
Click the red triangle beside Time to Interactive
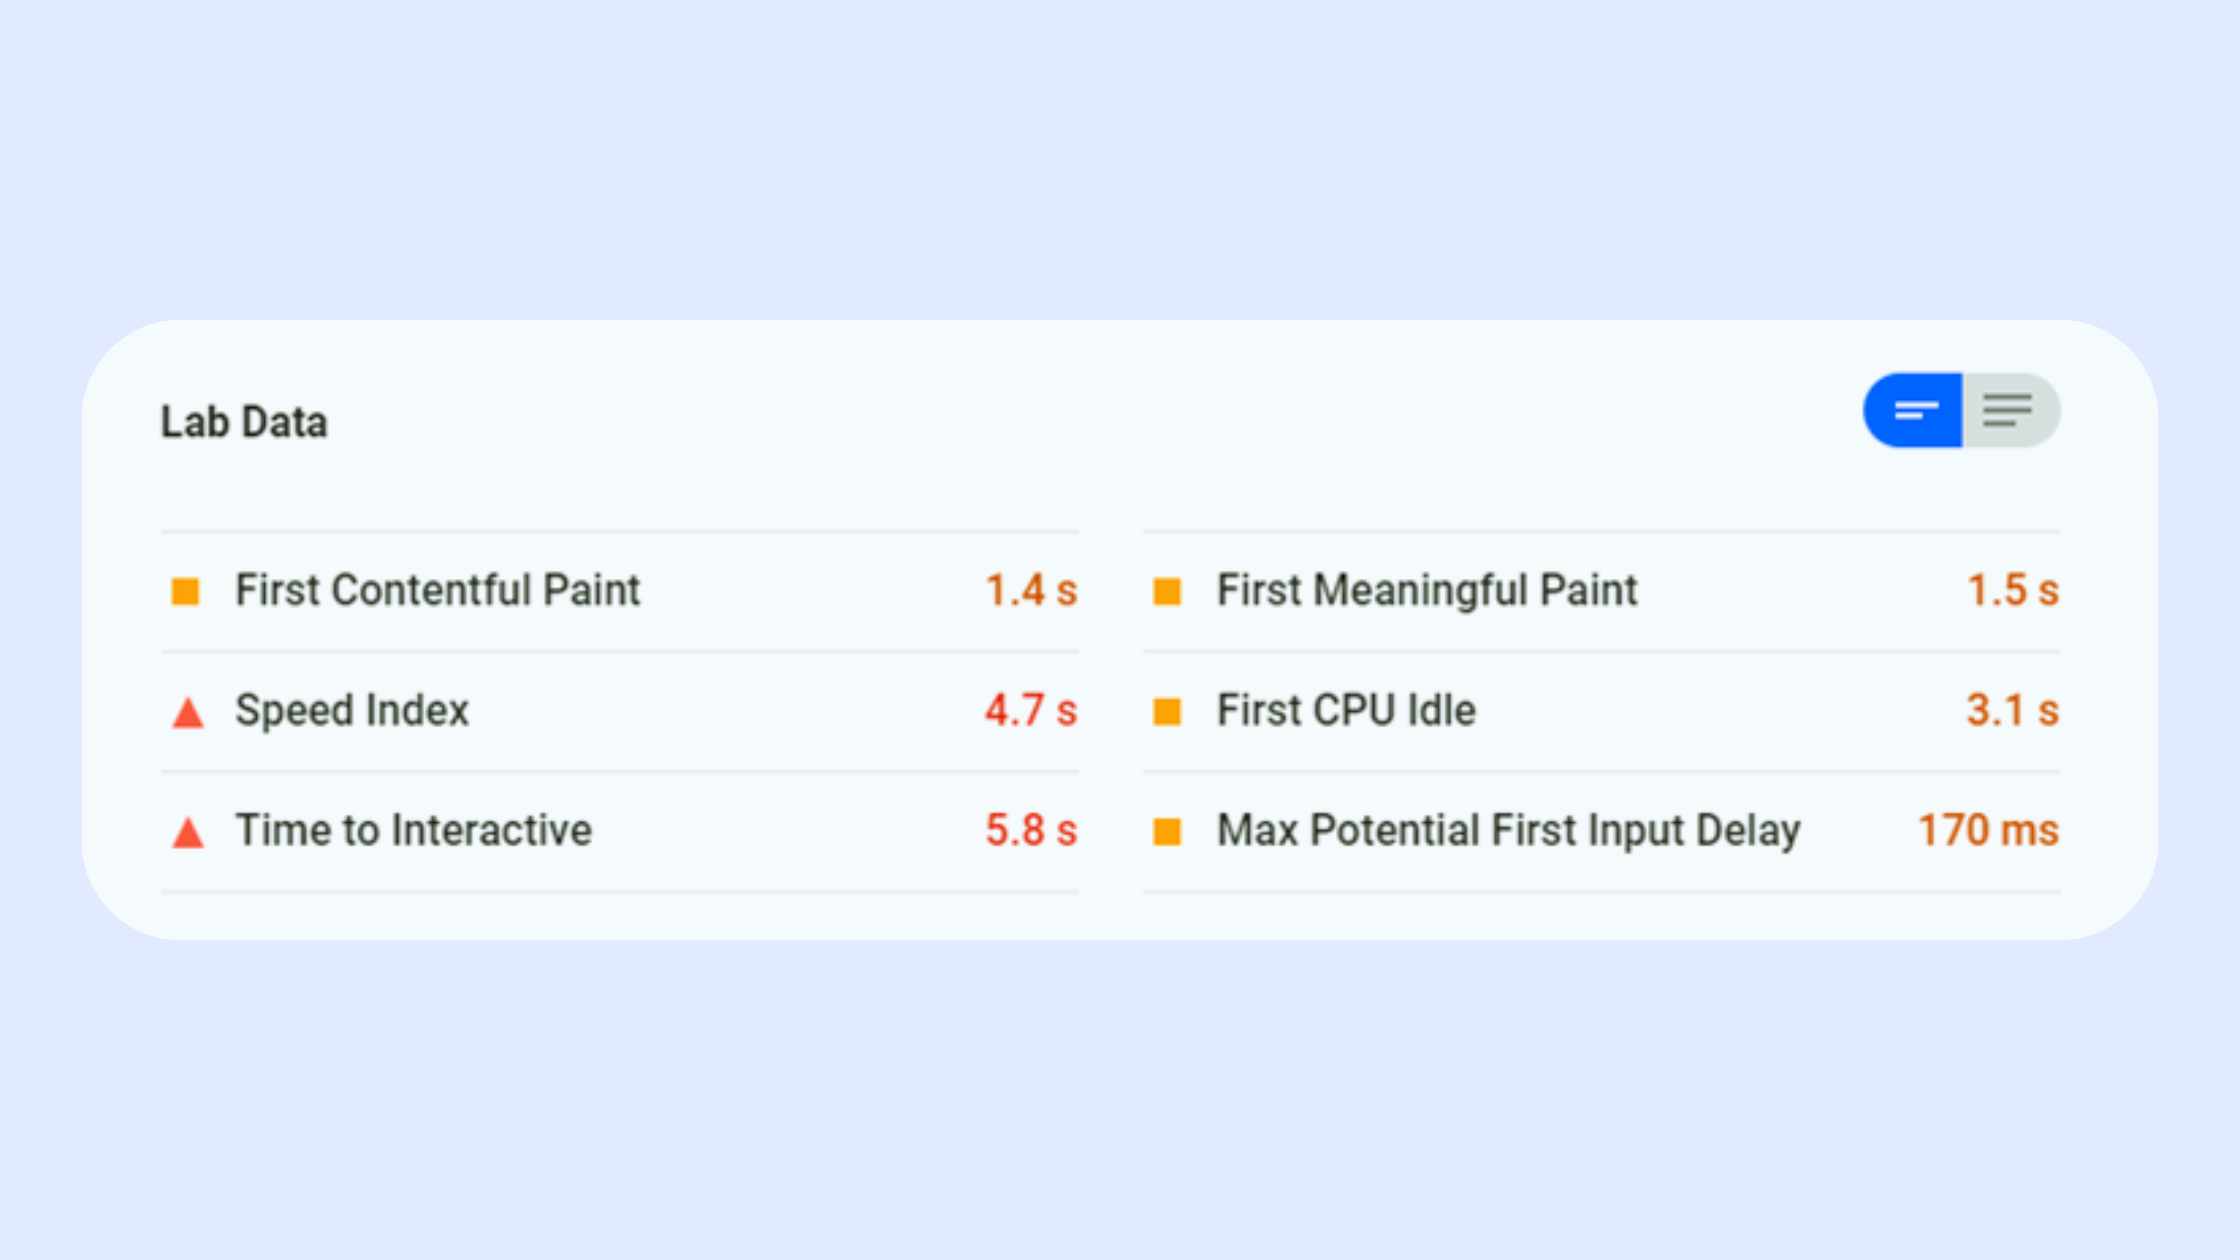tap(188, 832)
